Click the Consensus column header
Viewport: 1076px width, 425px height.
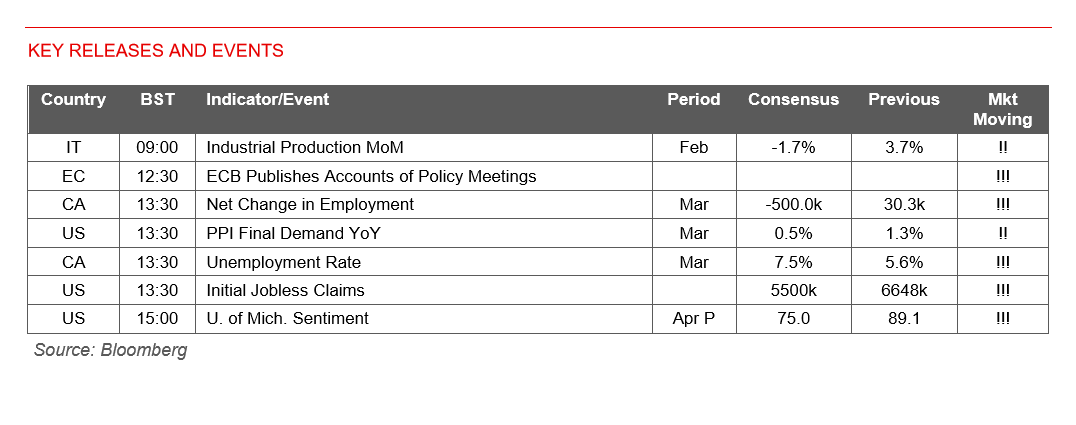(793, 100)
